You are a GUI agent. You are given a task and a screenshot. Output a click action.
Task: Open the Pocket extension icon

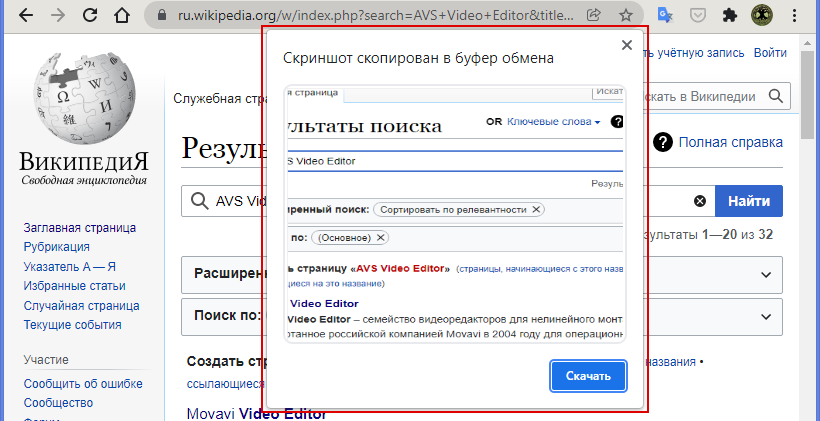697,16
